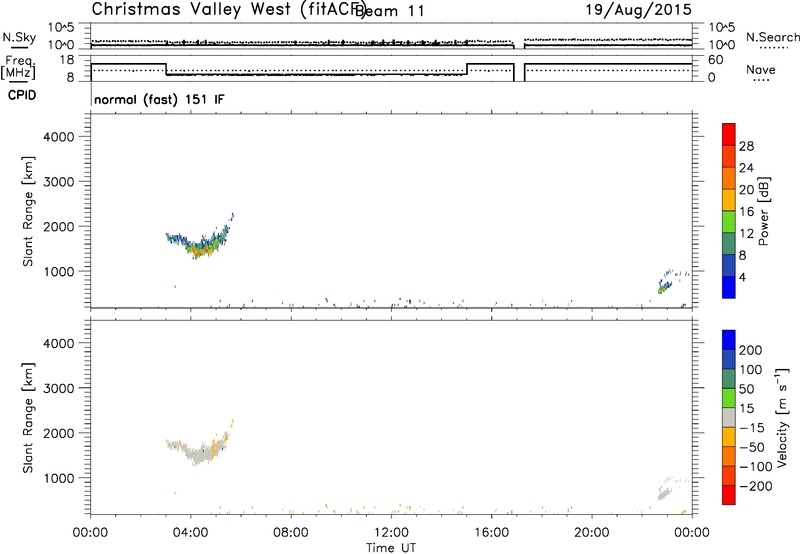
Task: Click the frequency step-down line at 03:00
Action: [166, 69]
